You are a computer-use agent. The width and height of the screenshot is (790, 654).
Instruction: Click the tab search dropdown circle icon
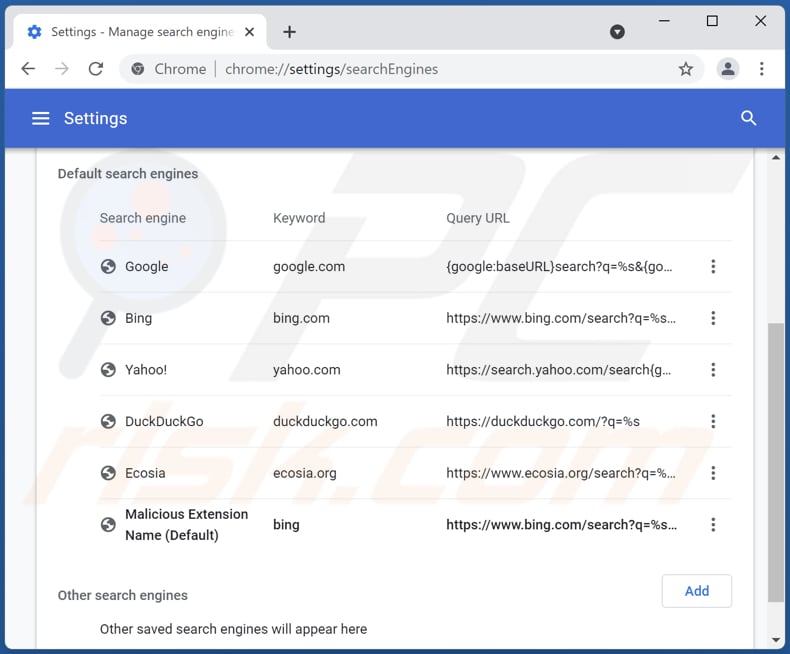coord(617,32)
